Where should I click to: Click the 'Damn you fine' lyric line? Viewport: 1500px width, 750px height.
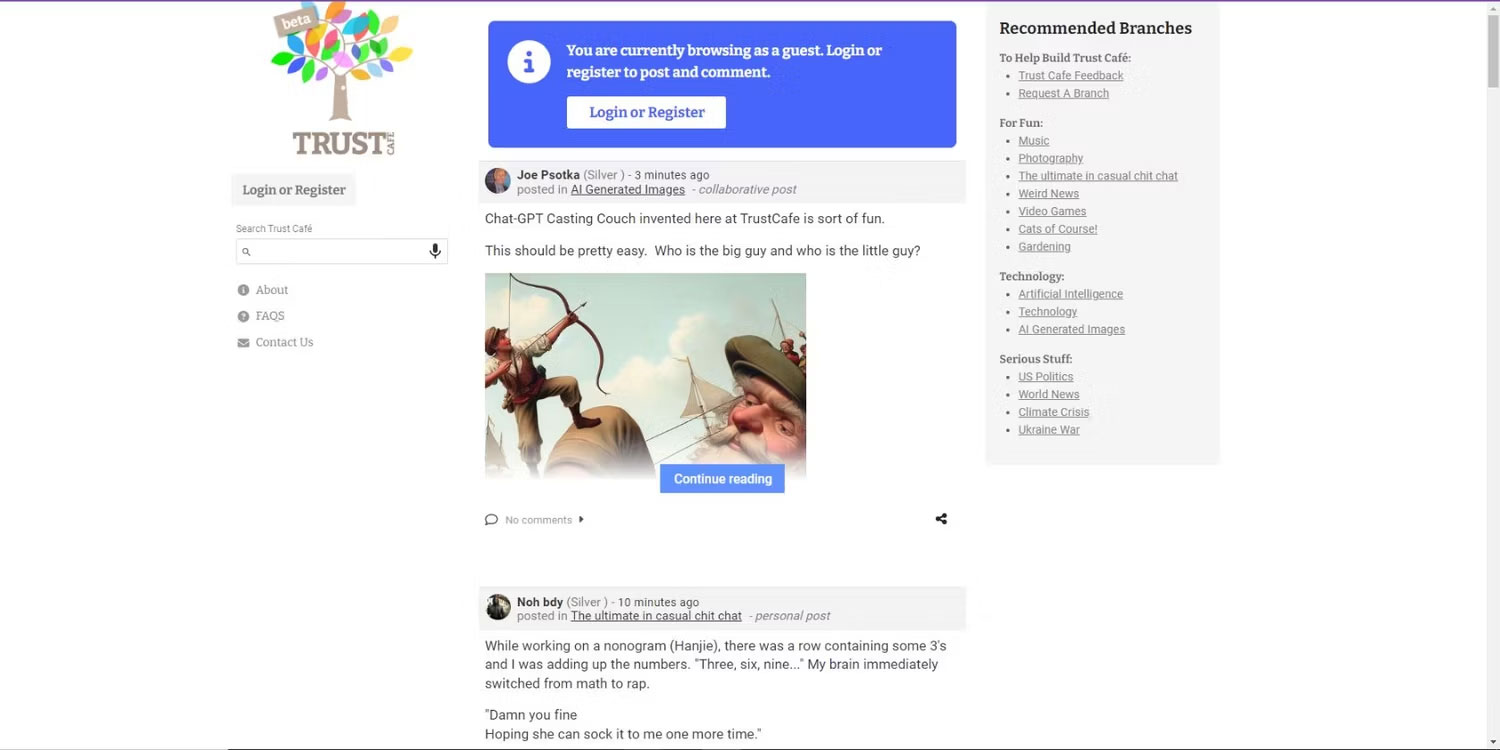coord(531,715)
